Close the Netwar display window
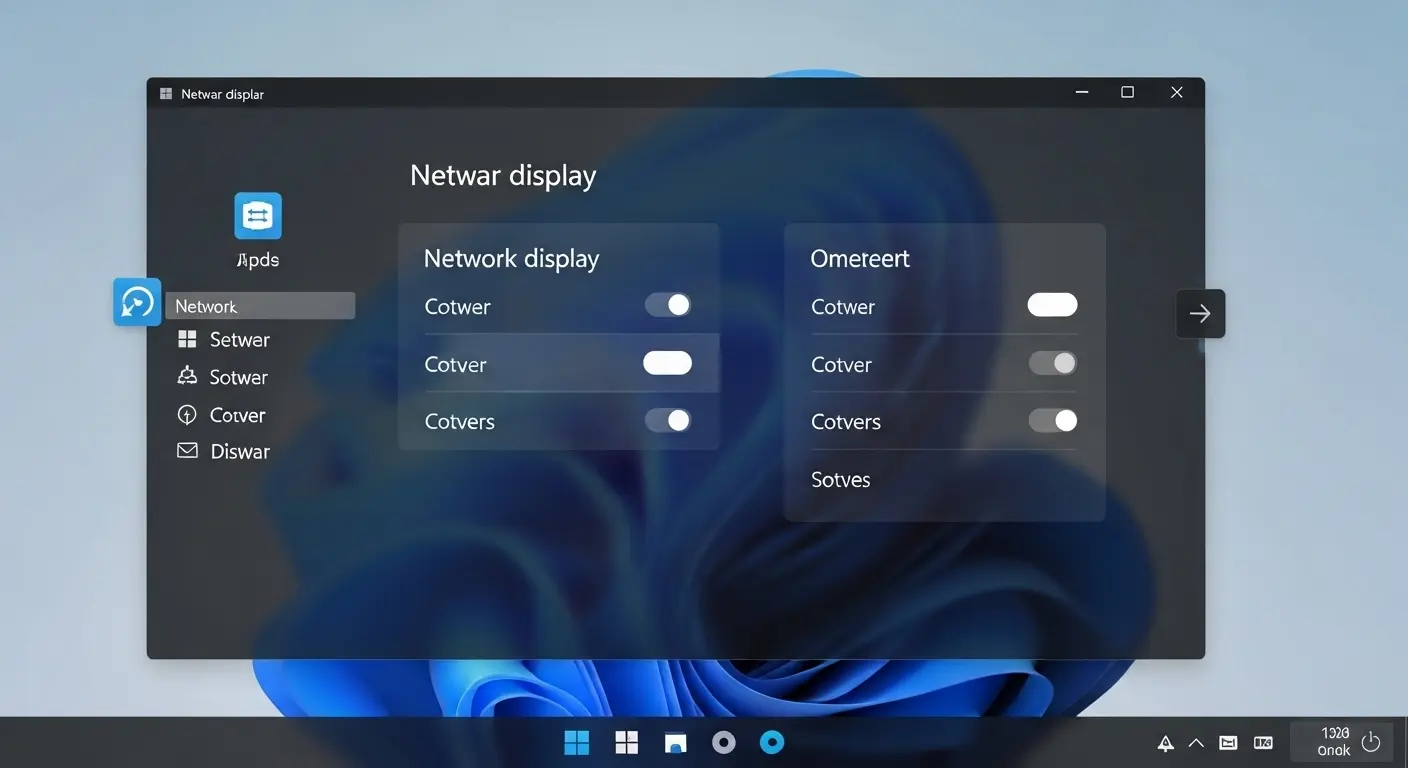The width and height of the screenshot is (1408, 768). click(1177, 92)
